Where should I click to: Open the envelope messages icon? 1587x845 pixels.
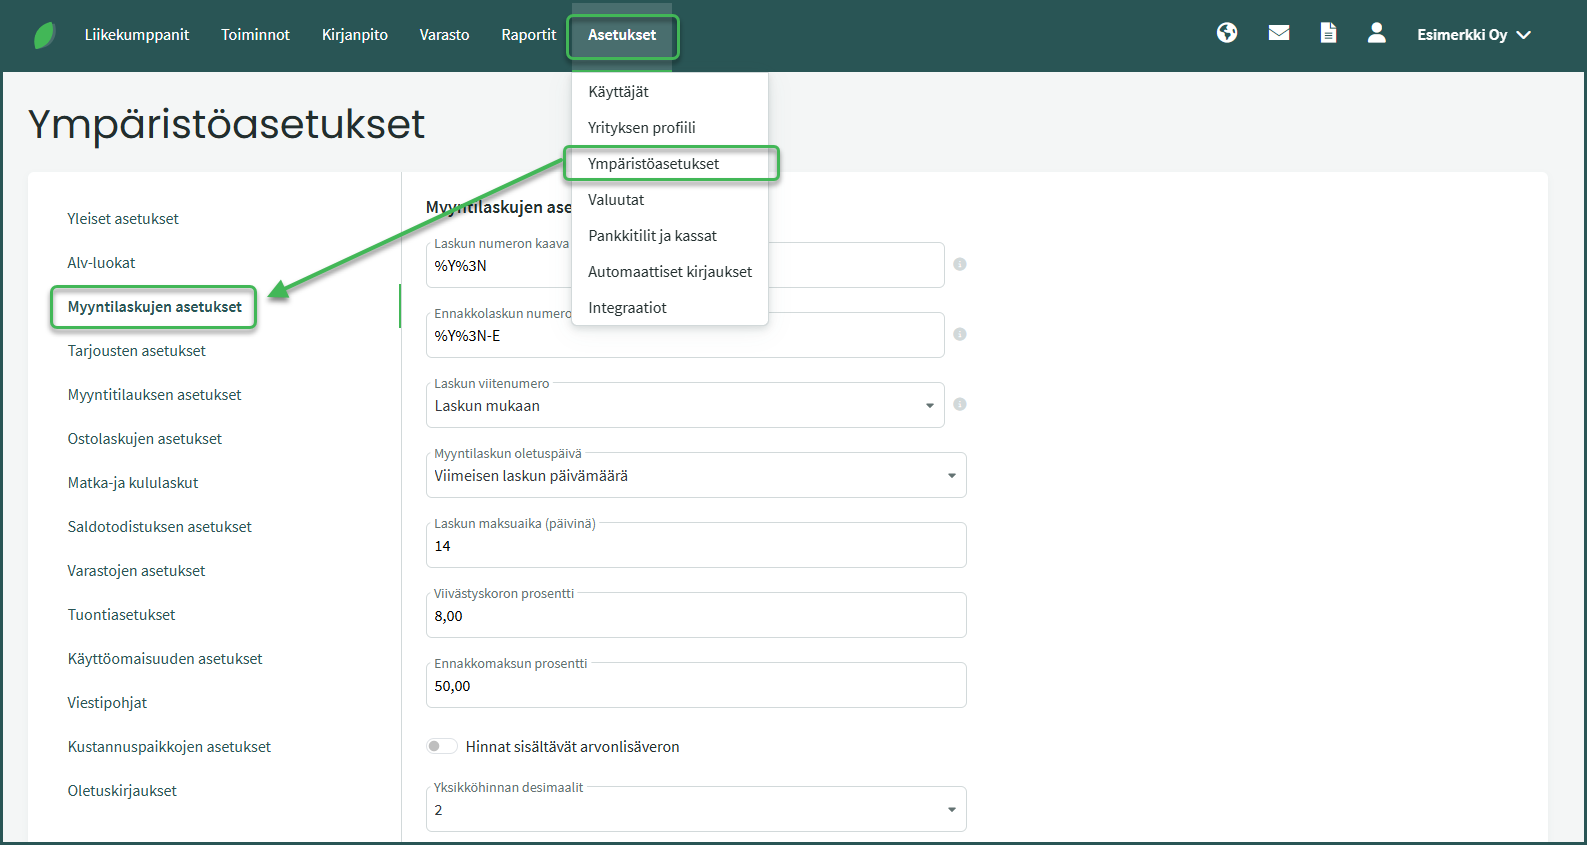(x=1278, y=33)
